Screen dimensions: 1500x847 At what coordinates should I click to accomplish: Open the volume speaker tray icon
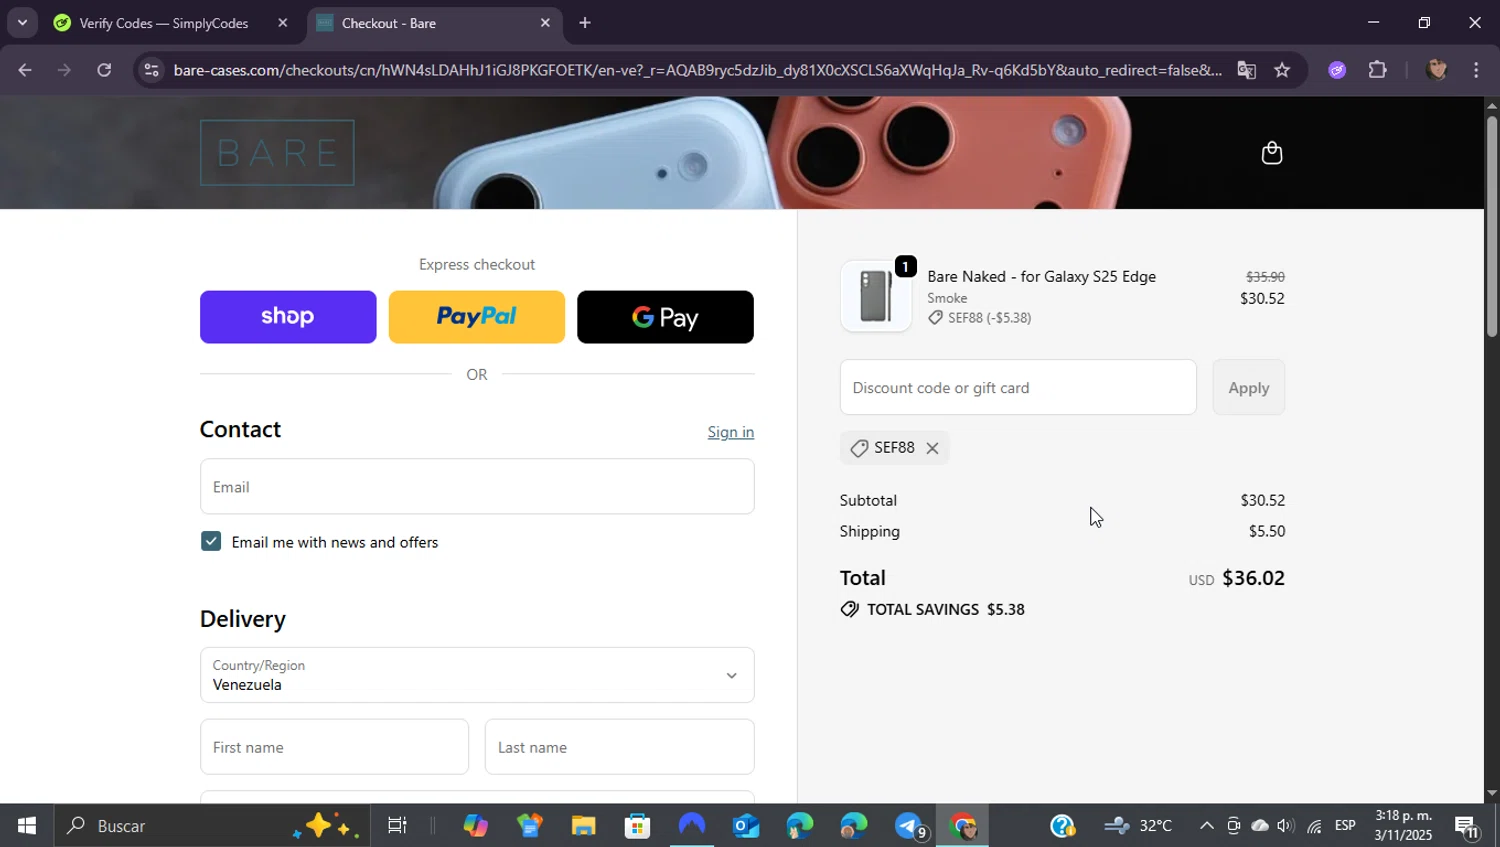[x=1286, y=826]
